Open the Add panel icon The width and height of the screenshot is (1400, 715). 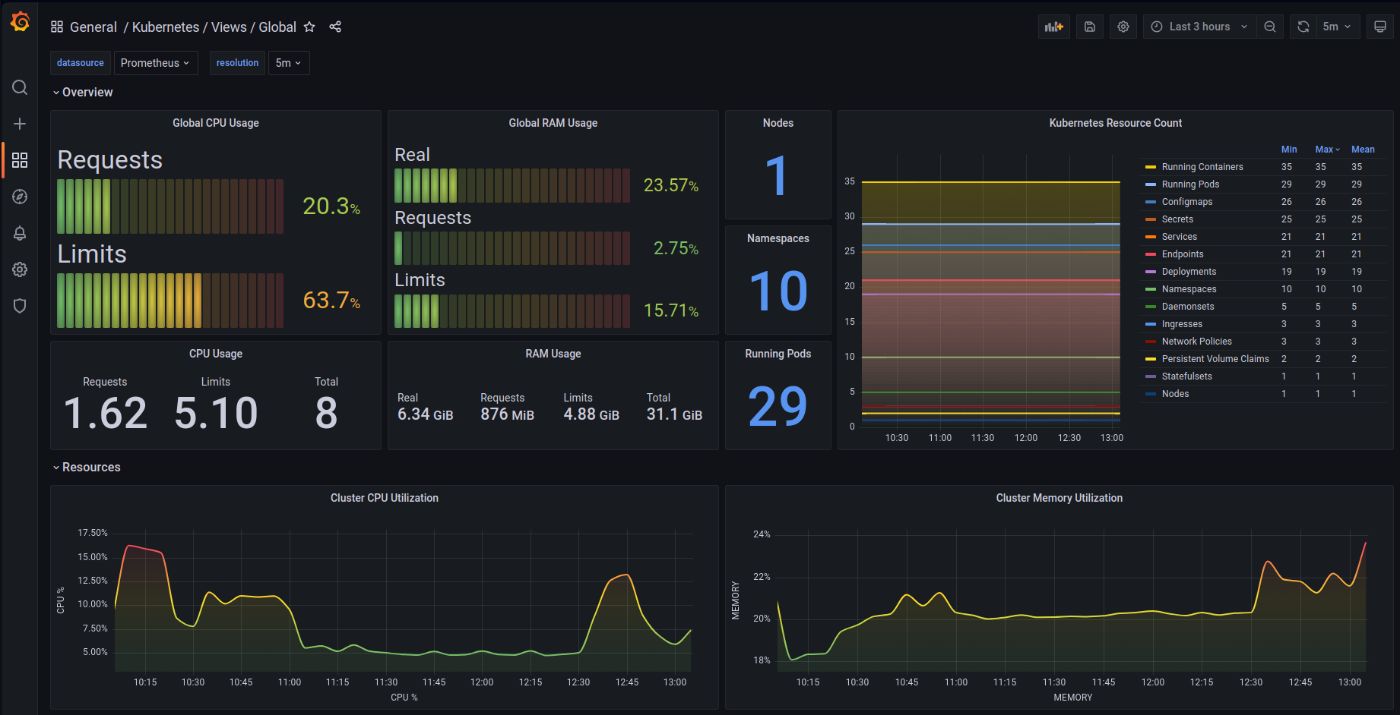[1054, 26]
